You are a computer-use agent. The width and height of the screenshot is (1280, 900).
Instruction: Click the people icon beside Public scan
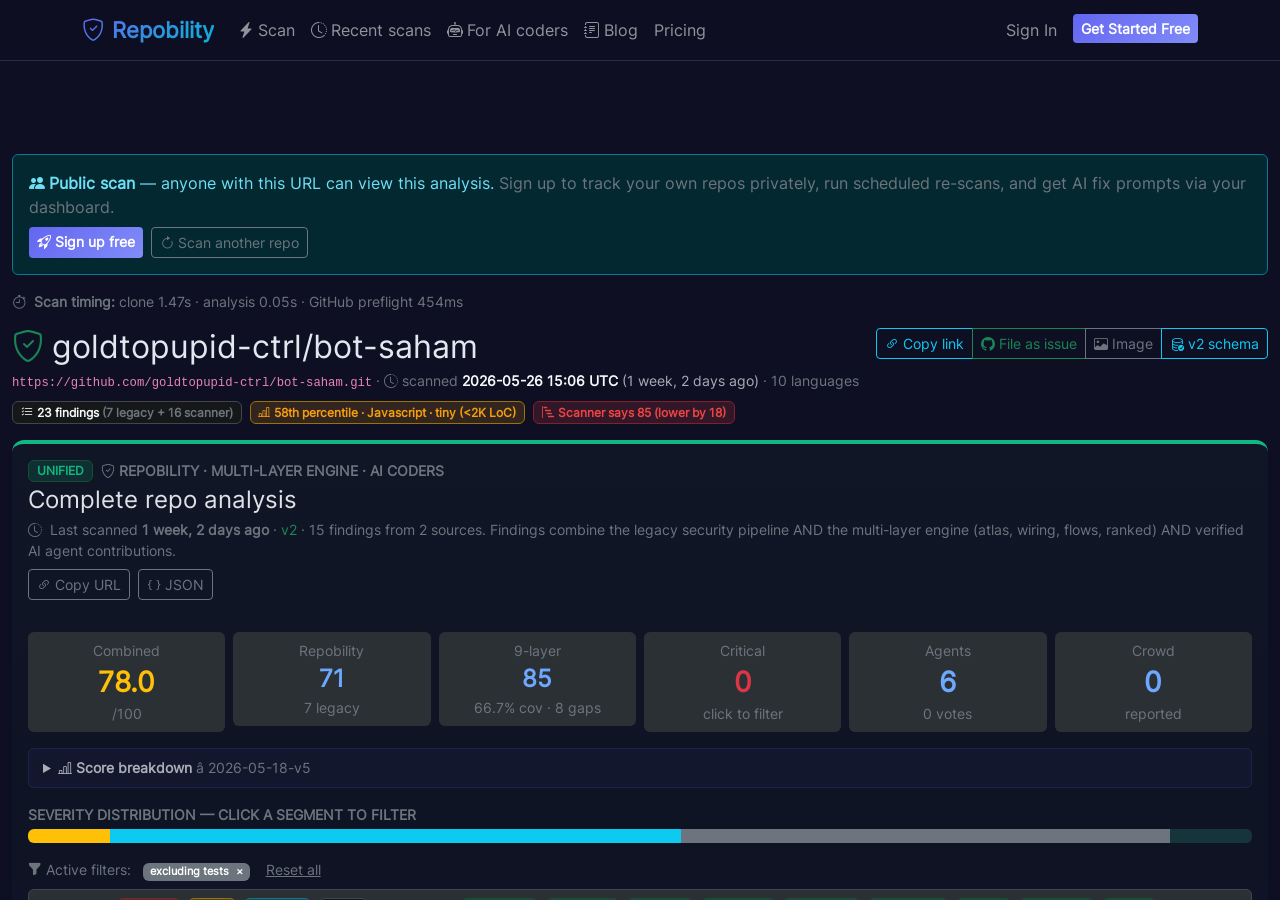point(37,183)
